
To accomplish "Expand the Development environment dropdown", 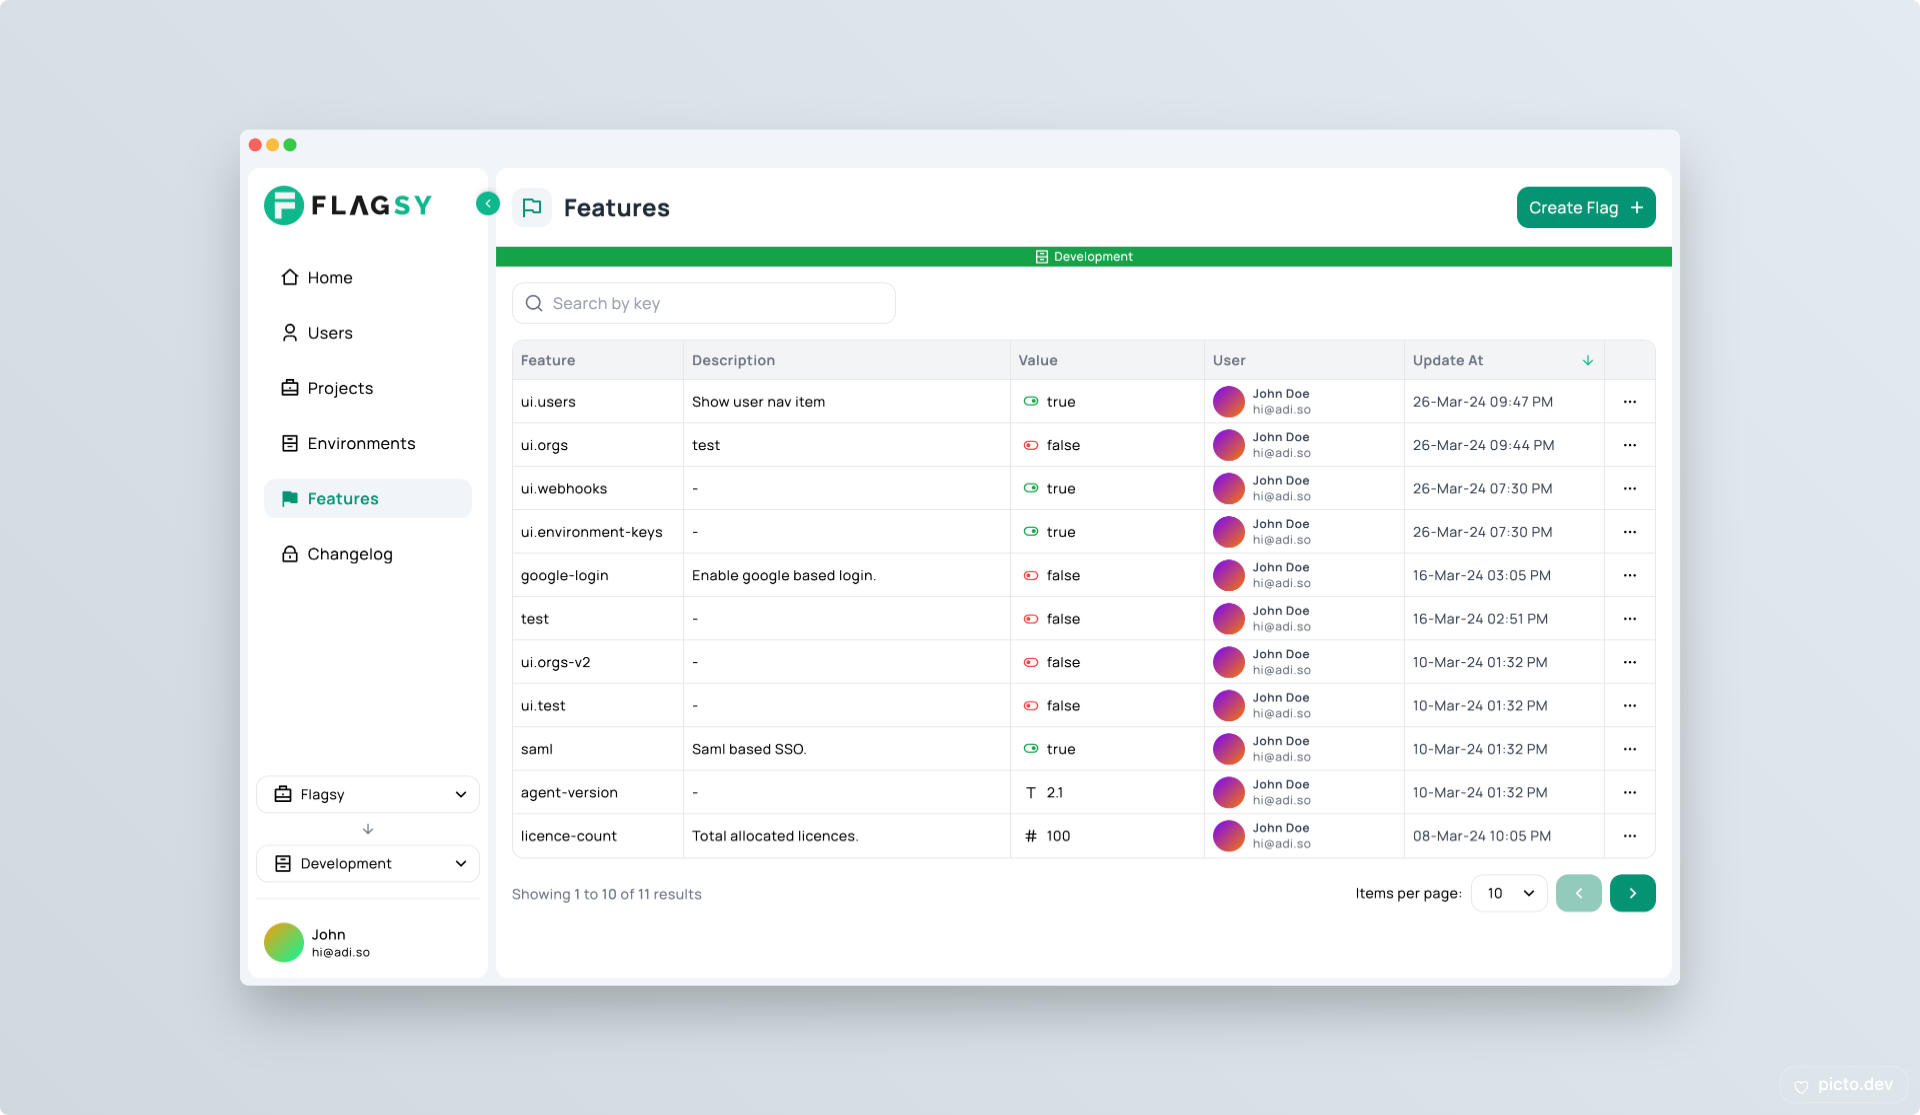I will click(x=458, y=863).
